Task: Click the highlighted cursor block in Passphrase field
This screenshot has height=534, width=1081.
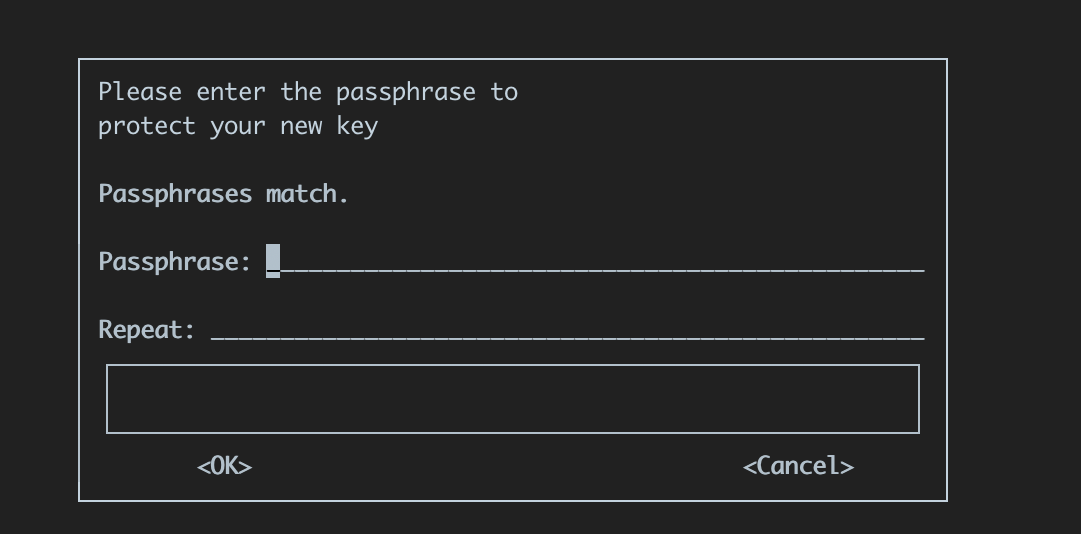Action: click(x=273, y=262)
